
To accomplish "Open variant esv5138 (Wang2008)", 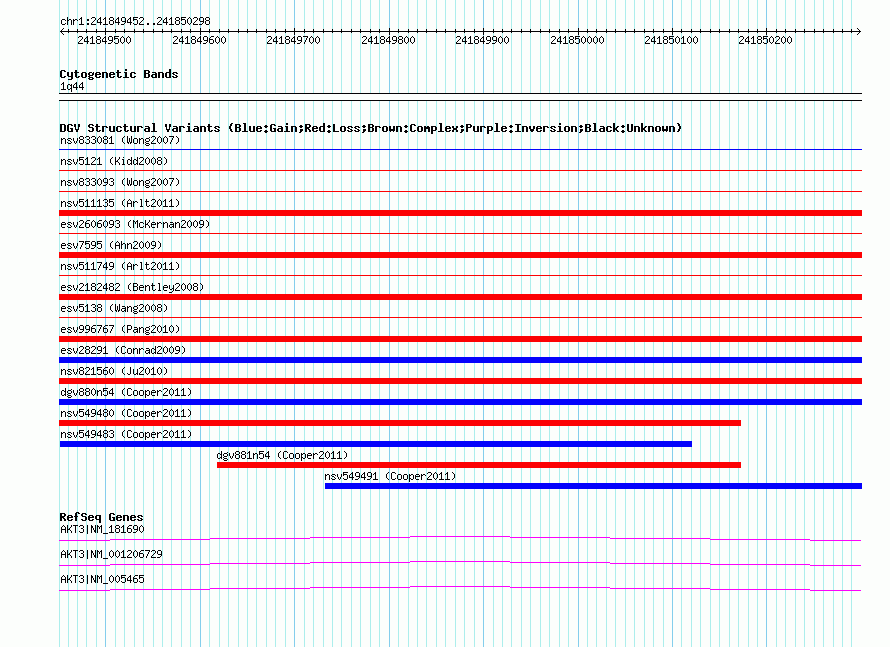I will click(x=114, y=308).
